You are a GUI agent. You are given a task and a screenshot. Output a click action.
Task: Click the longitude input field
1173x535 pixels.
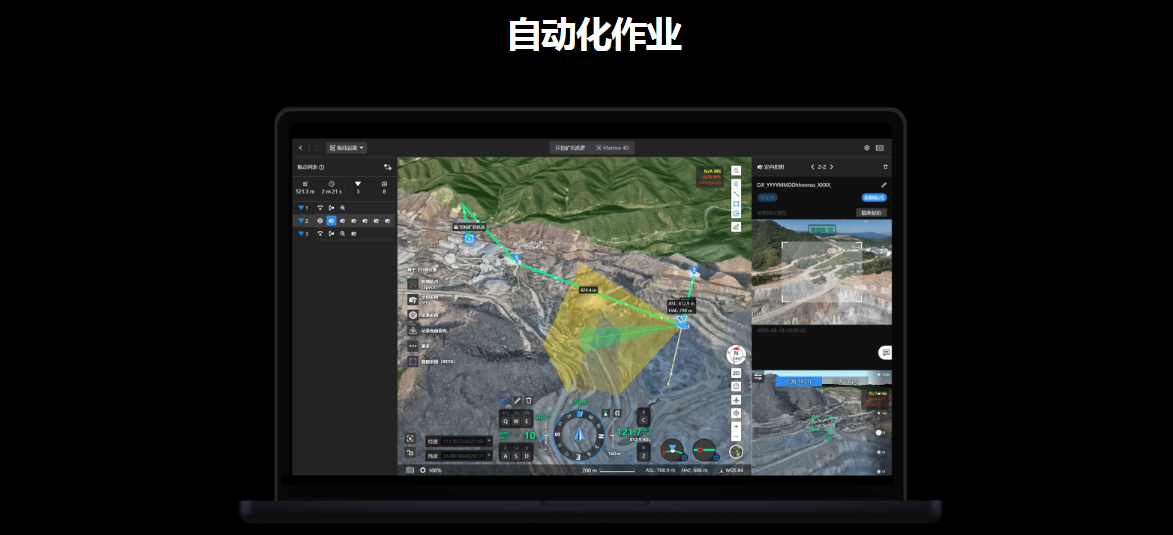458,441
